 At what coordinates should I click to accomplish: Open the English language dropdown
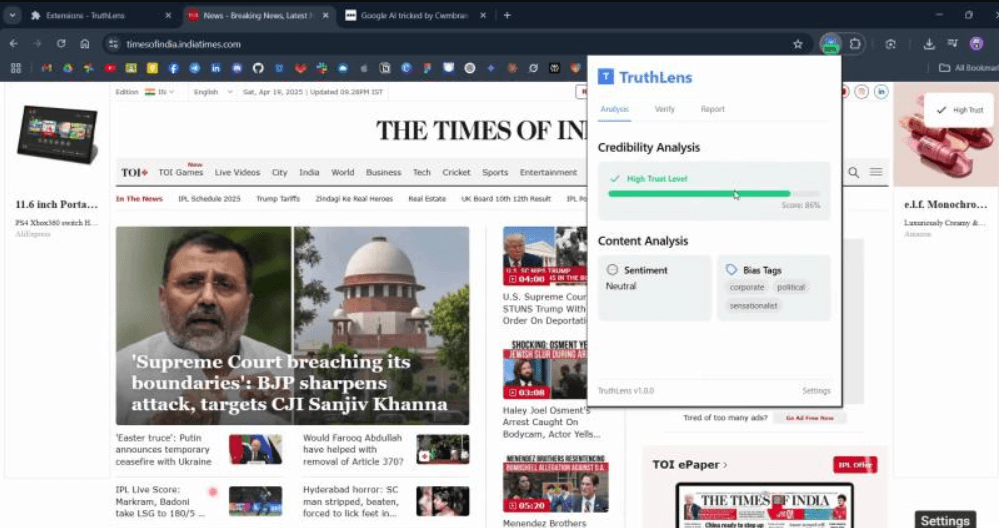point(212,92)
